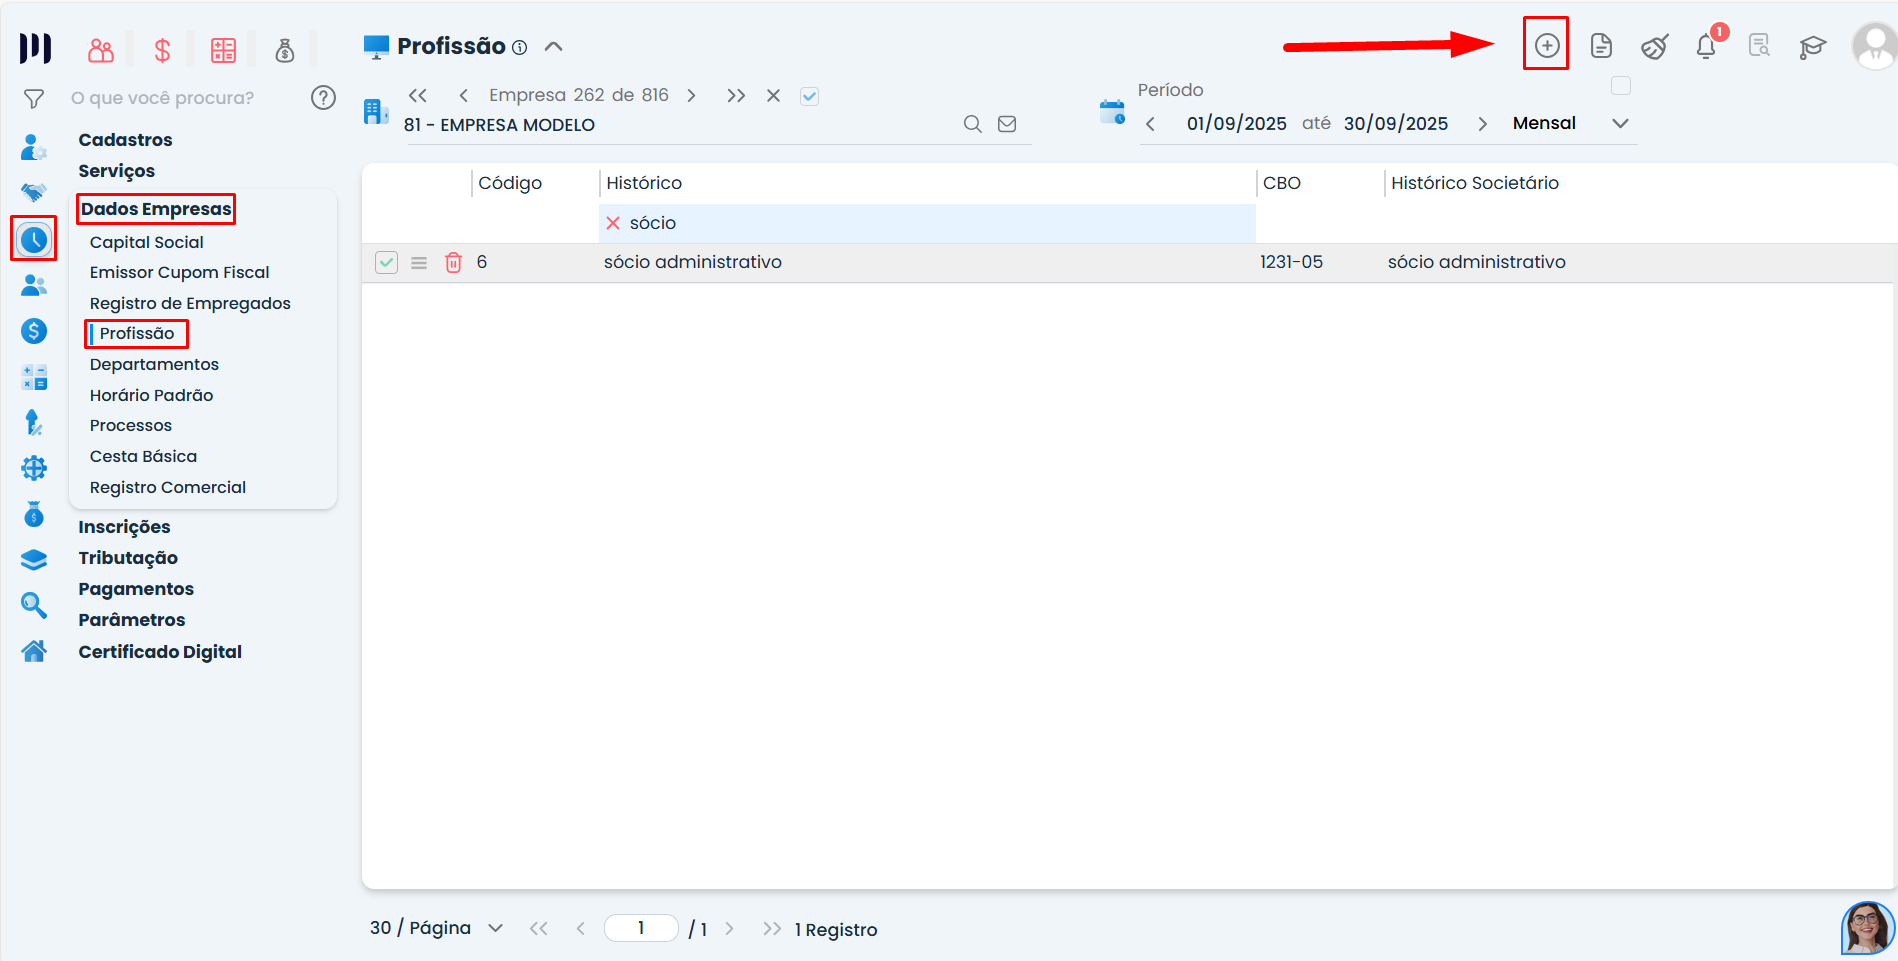Screen dimensions: 1898x961
Task: Open the Cesta Básica page
Action: [x=143, y=456]
